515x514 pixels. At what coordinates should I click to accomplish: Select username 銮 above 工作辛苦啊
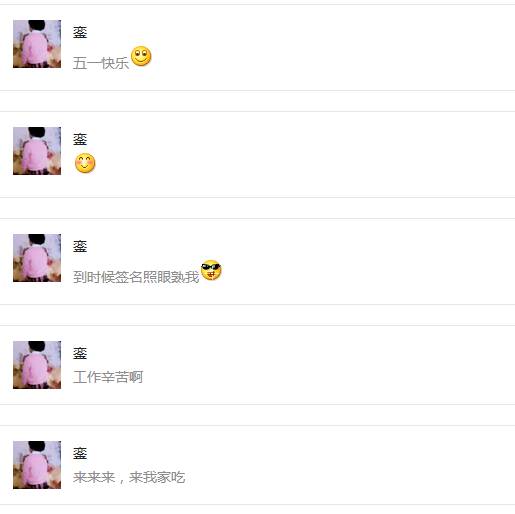click(x=80, y=353)
